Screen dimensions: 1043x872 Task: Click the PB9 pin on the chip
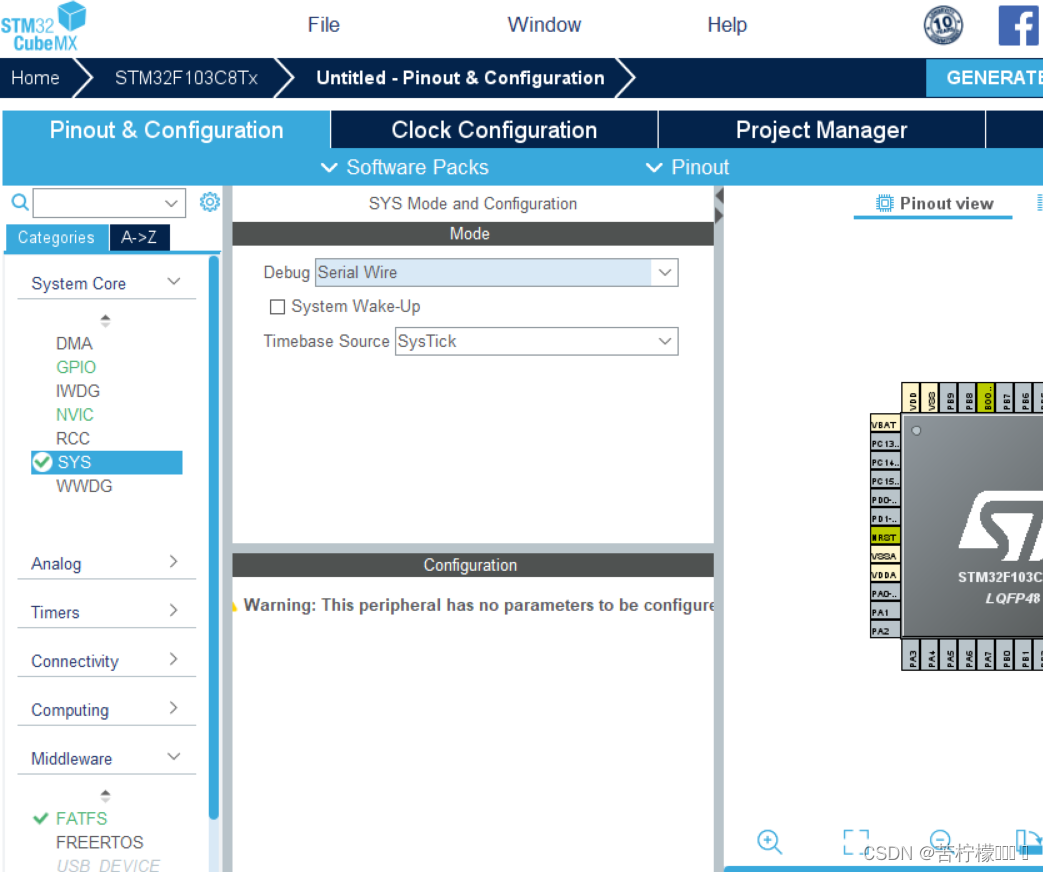pyautogui.click(x=950, y=398)
